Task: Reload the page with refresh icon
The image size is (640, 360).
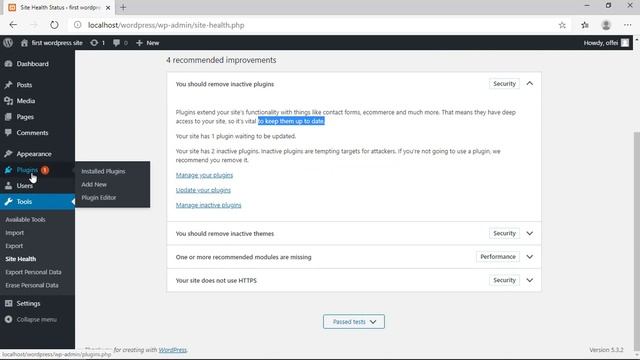Action: click(x=54, y=25)
